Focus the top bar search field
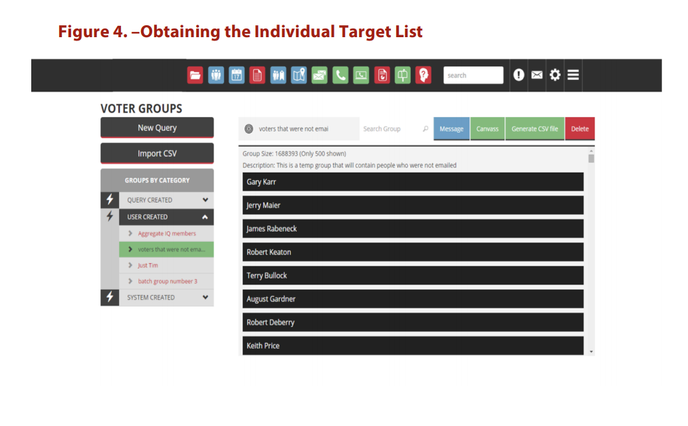Image resolution: width=688 pixels, height=426 pixels. [473, 75]
